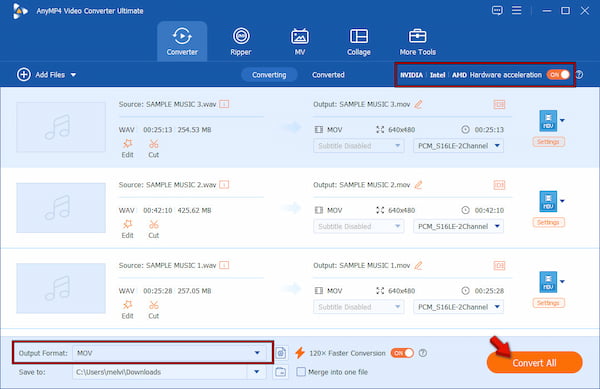
Task: Expand the Add Files dropdown arrow
Action: point(73,75)
